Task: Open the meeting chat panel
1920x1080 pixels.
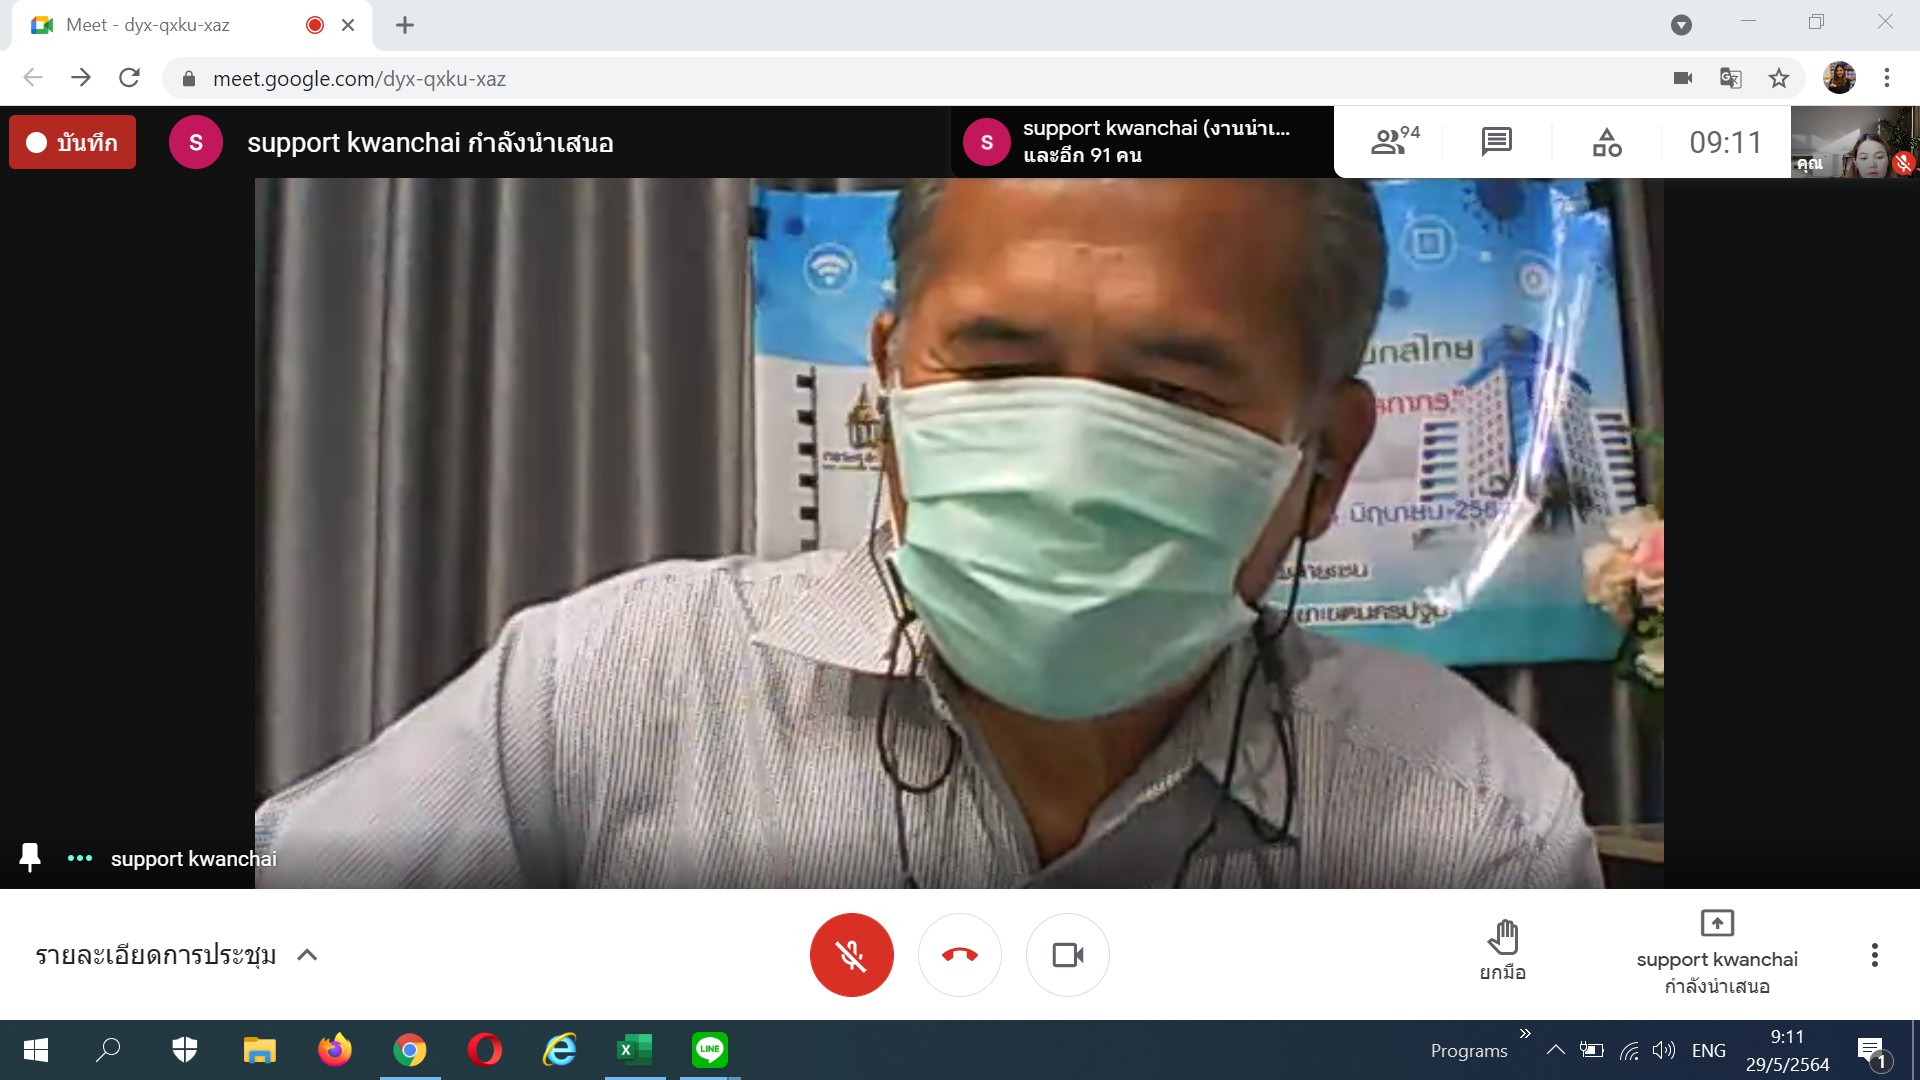Action: coord(1496,142)
